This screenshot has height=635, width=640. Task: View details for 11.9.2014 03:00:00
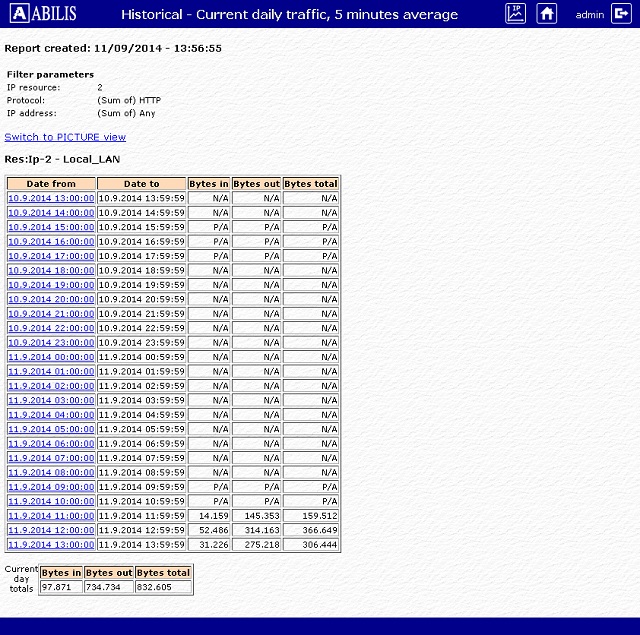pyautogui.click(x=51, y=400)
